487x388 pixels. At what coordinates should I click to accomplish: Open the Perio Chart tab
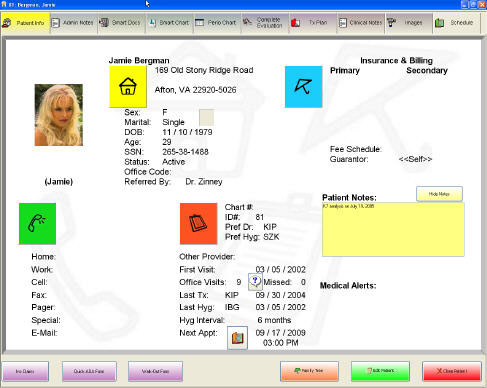tap(217, 23)
